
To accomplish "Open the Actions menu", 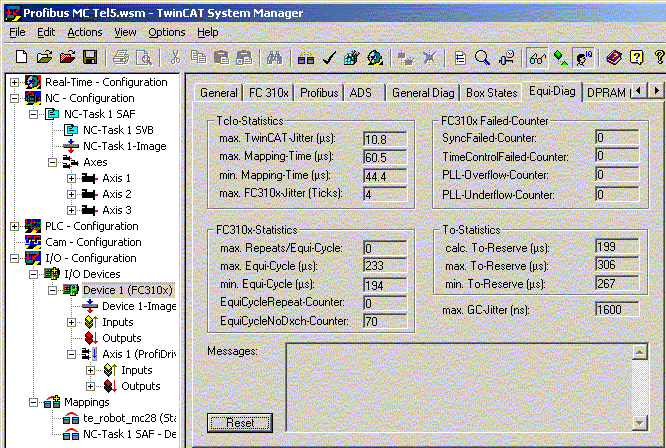I will 85,32.
